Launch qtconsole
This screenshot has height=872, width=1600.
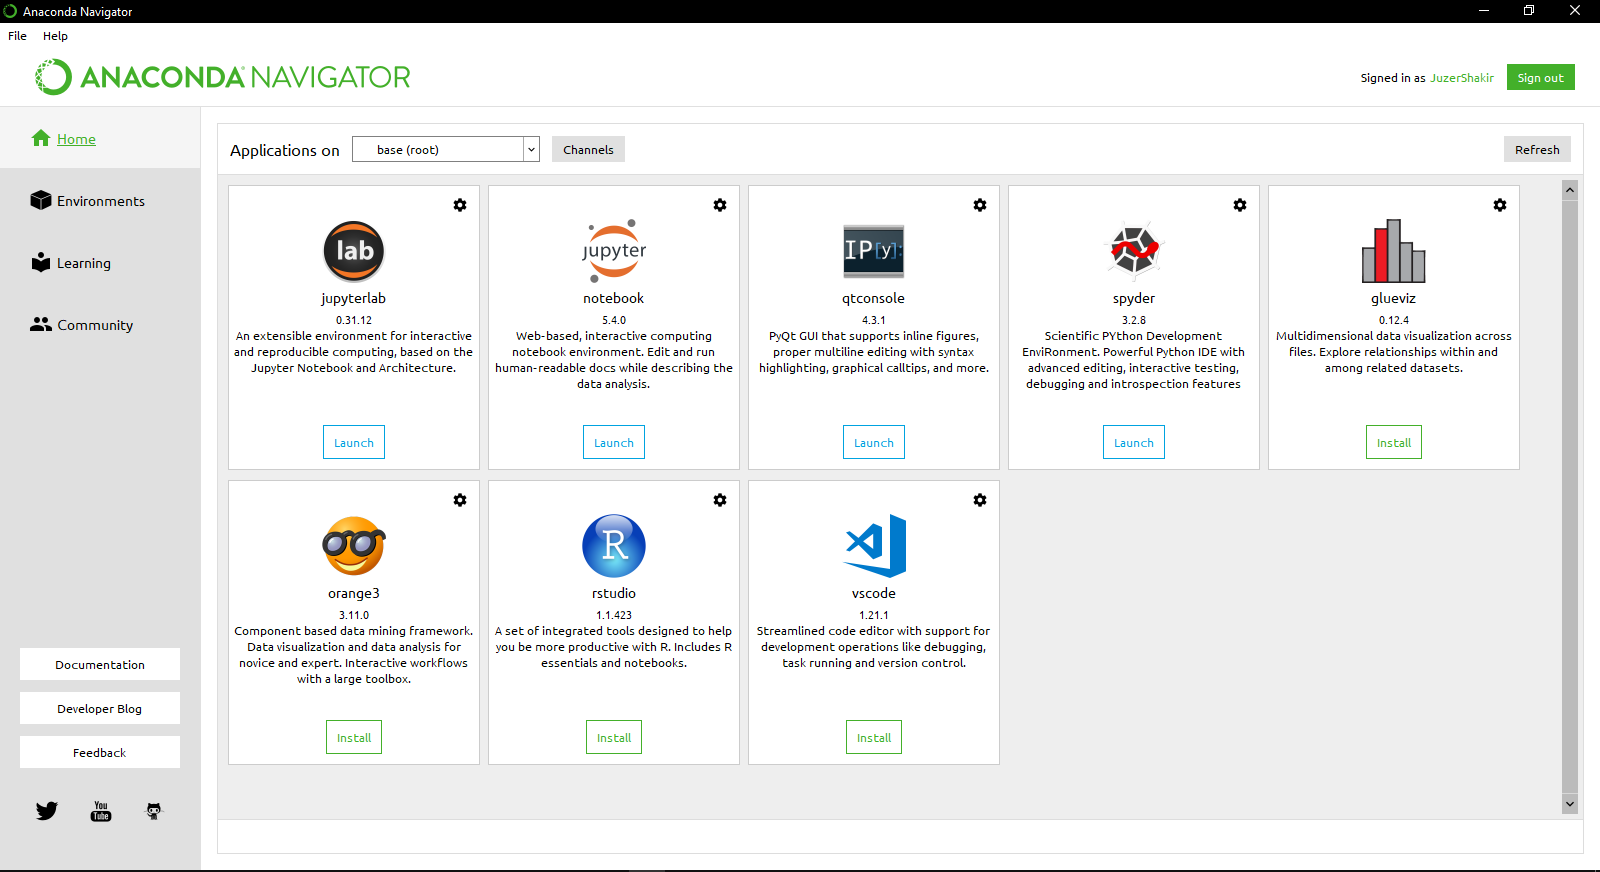tap(874, 443)
